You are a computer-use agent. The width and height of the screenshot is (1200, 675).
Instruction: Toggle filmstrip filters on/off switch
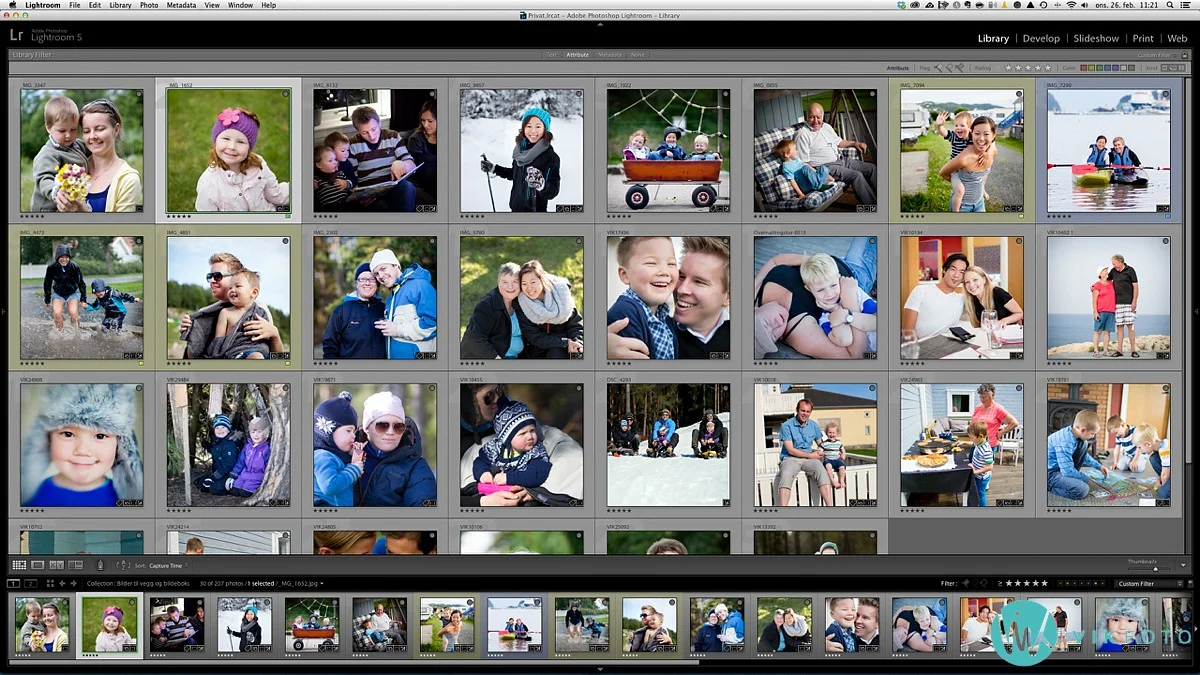click(x=1190, y=583)
